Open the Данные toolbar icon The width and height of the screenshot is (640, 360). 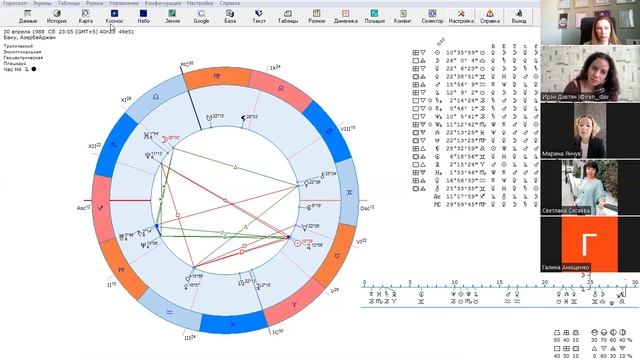(x=28, y=16)
